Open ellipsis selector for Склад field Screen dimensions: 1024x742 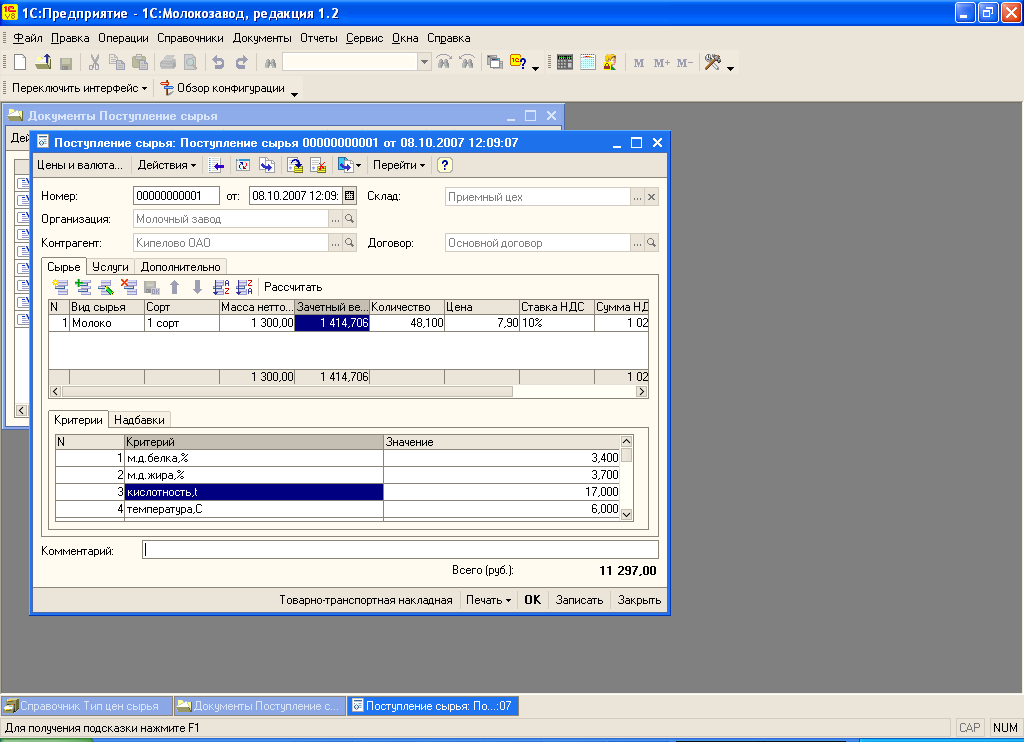click(637, 197)
